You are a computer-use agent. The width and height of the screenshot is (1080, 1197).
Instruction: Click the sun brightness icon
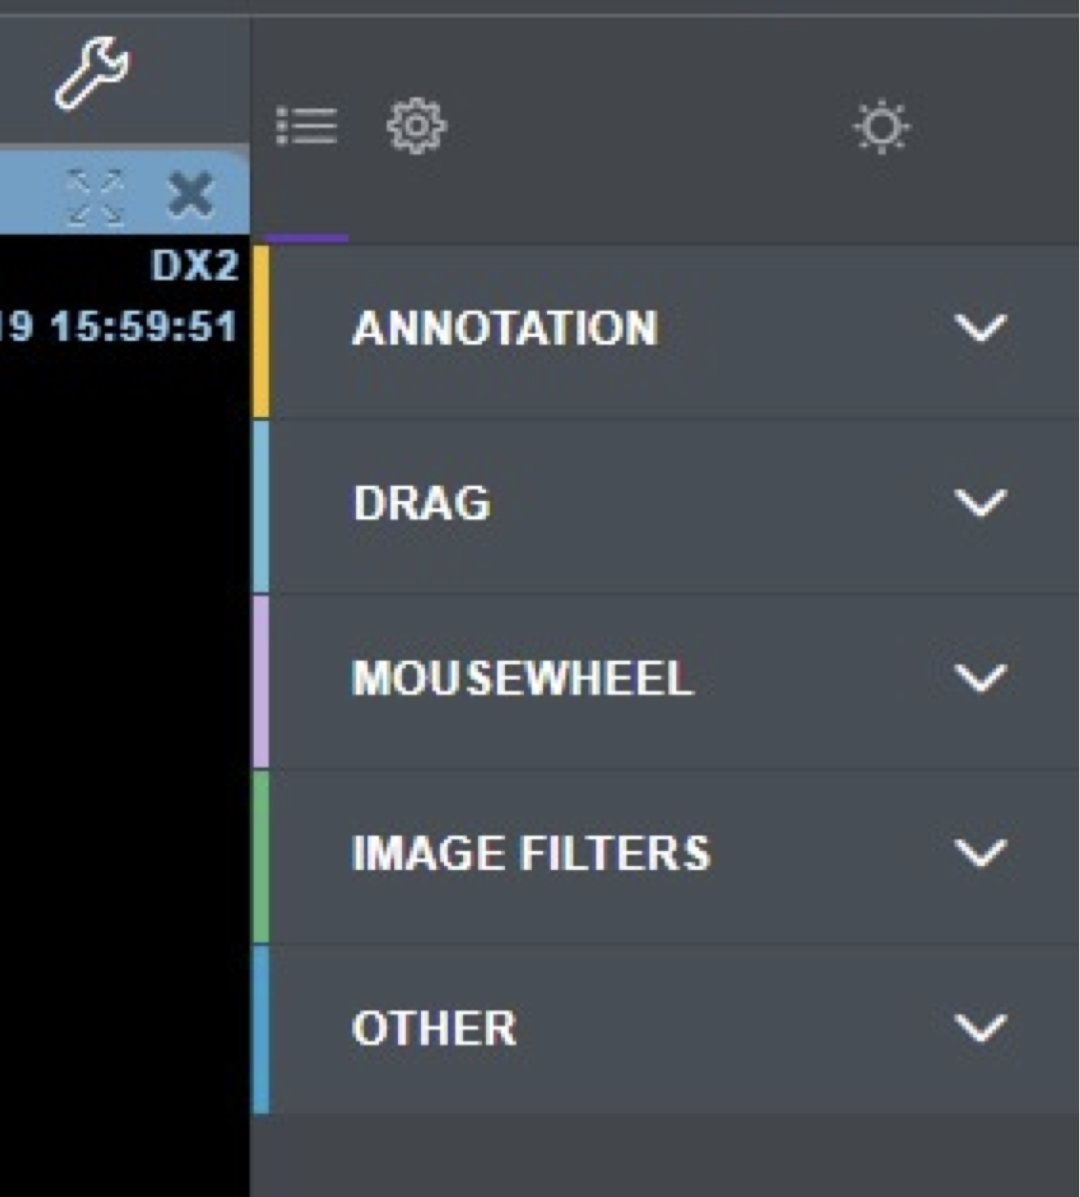[881, 129]
